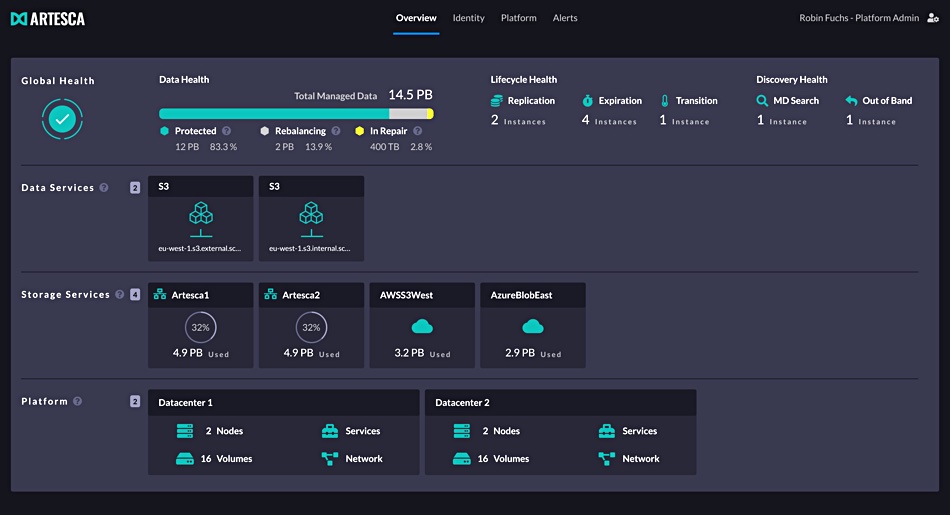This screenshot has width=950, height=515.
Task: Click Robin Fuchs - Platform Admin
Action: click(x=859, y=18)
